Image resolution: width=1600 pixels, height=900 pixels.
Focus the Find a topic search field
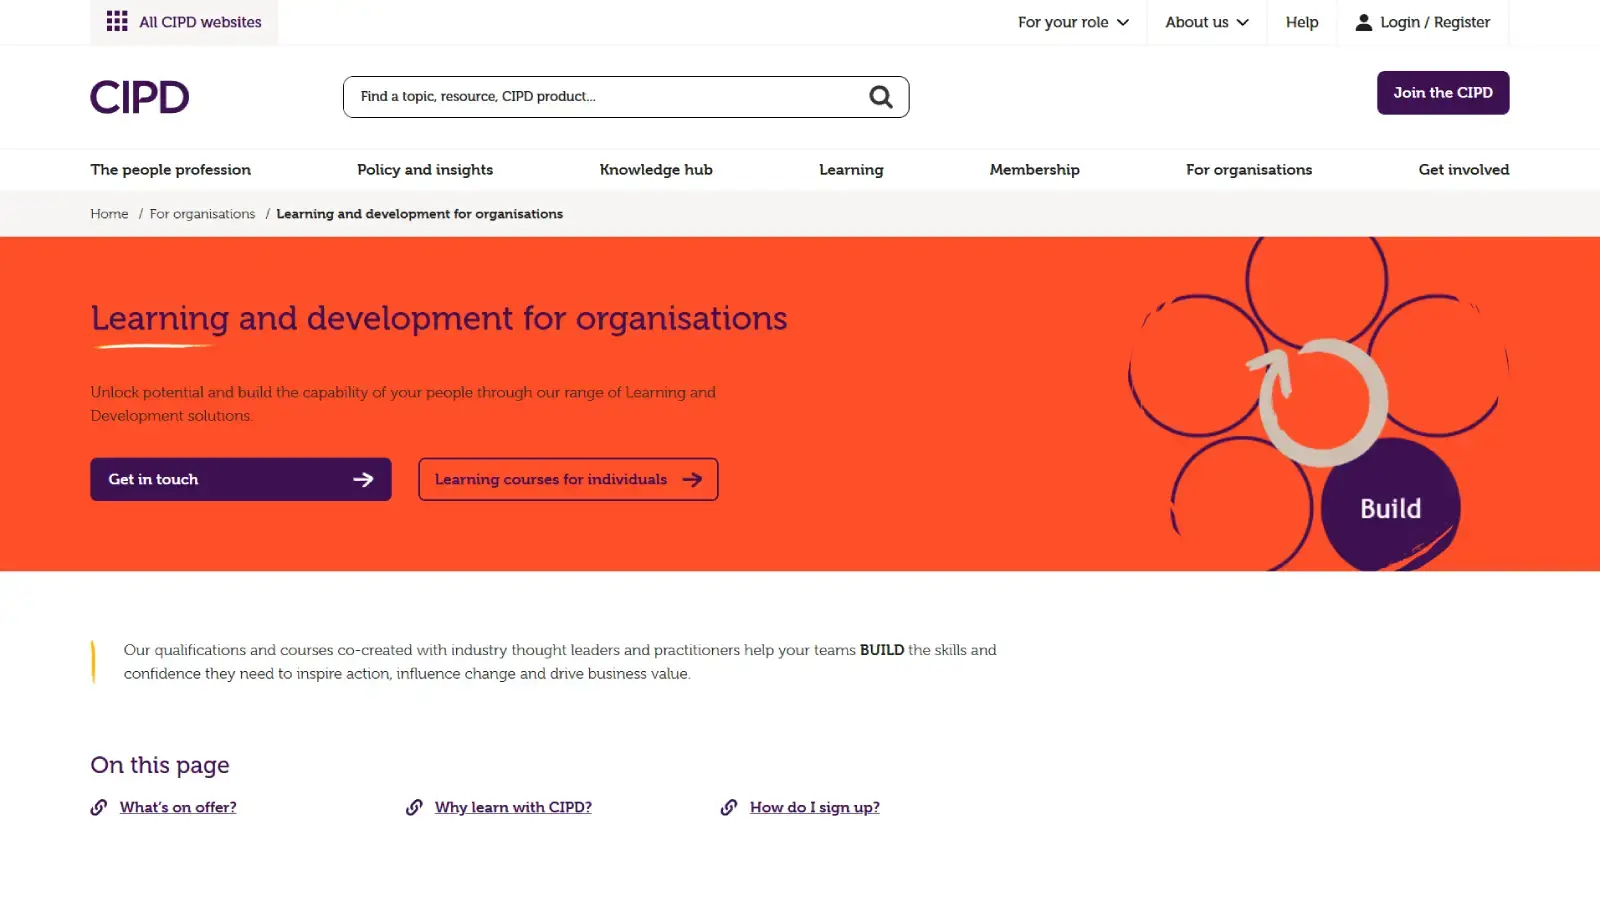coord(626,97)
